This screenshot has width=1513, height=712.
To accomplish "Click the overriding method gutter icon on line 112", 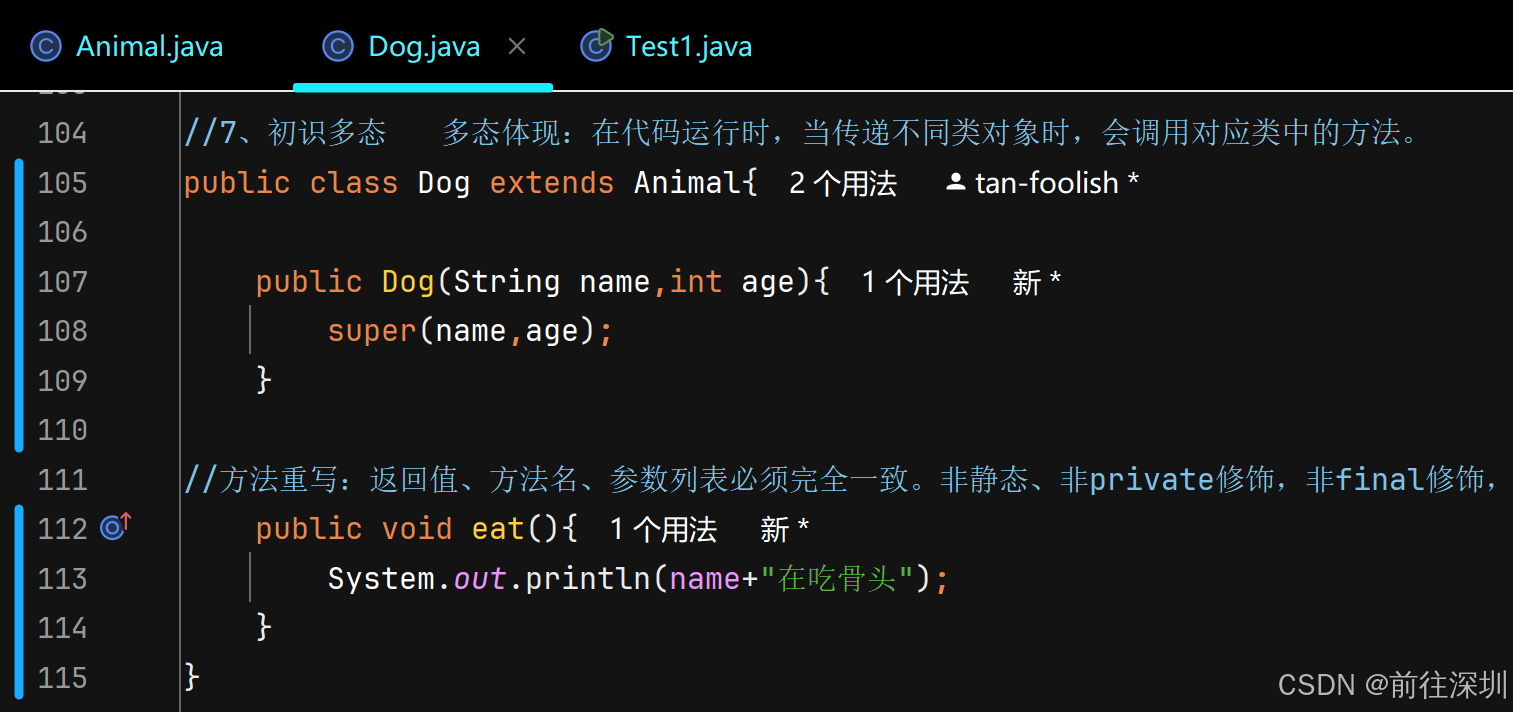I will click(115, 526).
